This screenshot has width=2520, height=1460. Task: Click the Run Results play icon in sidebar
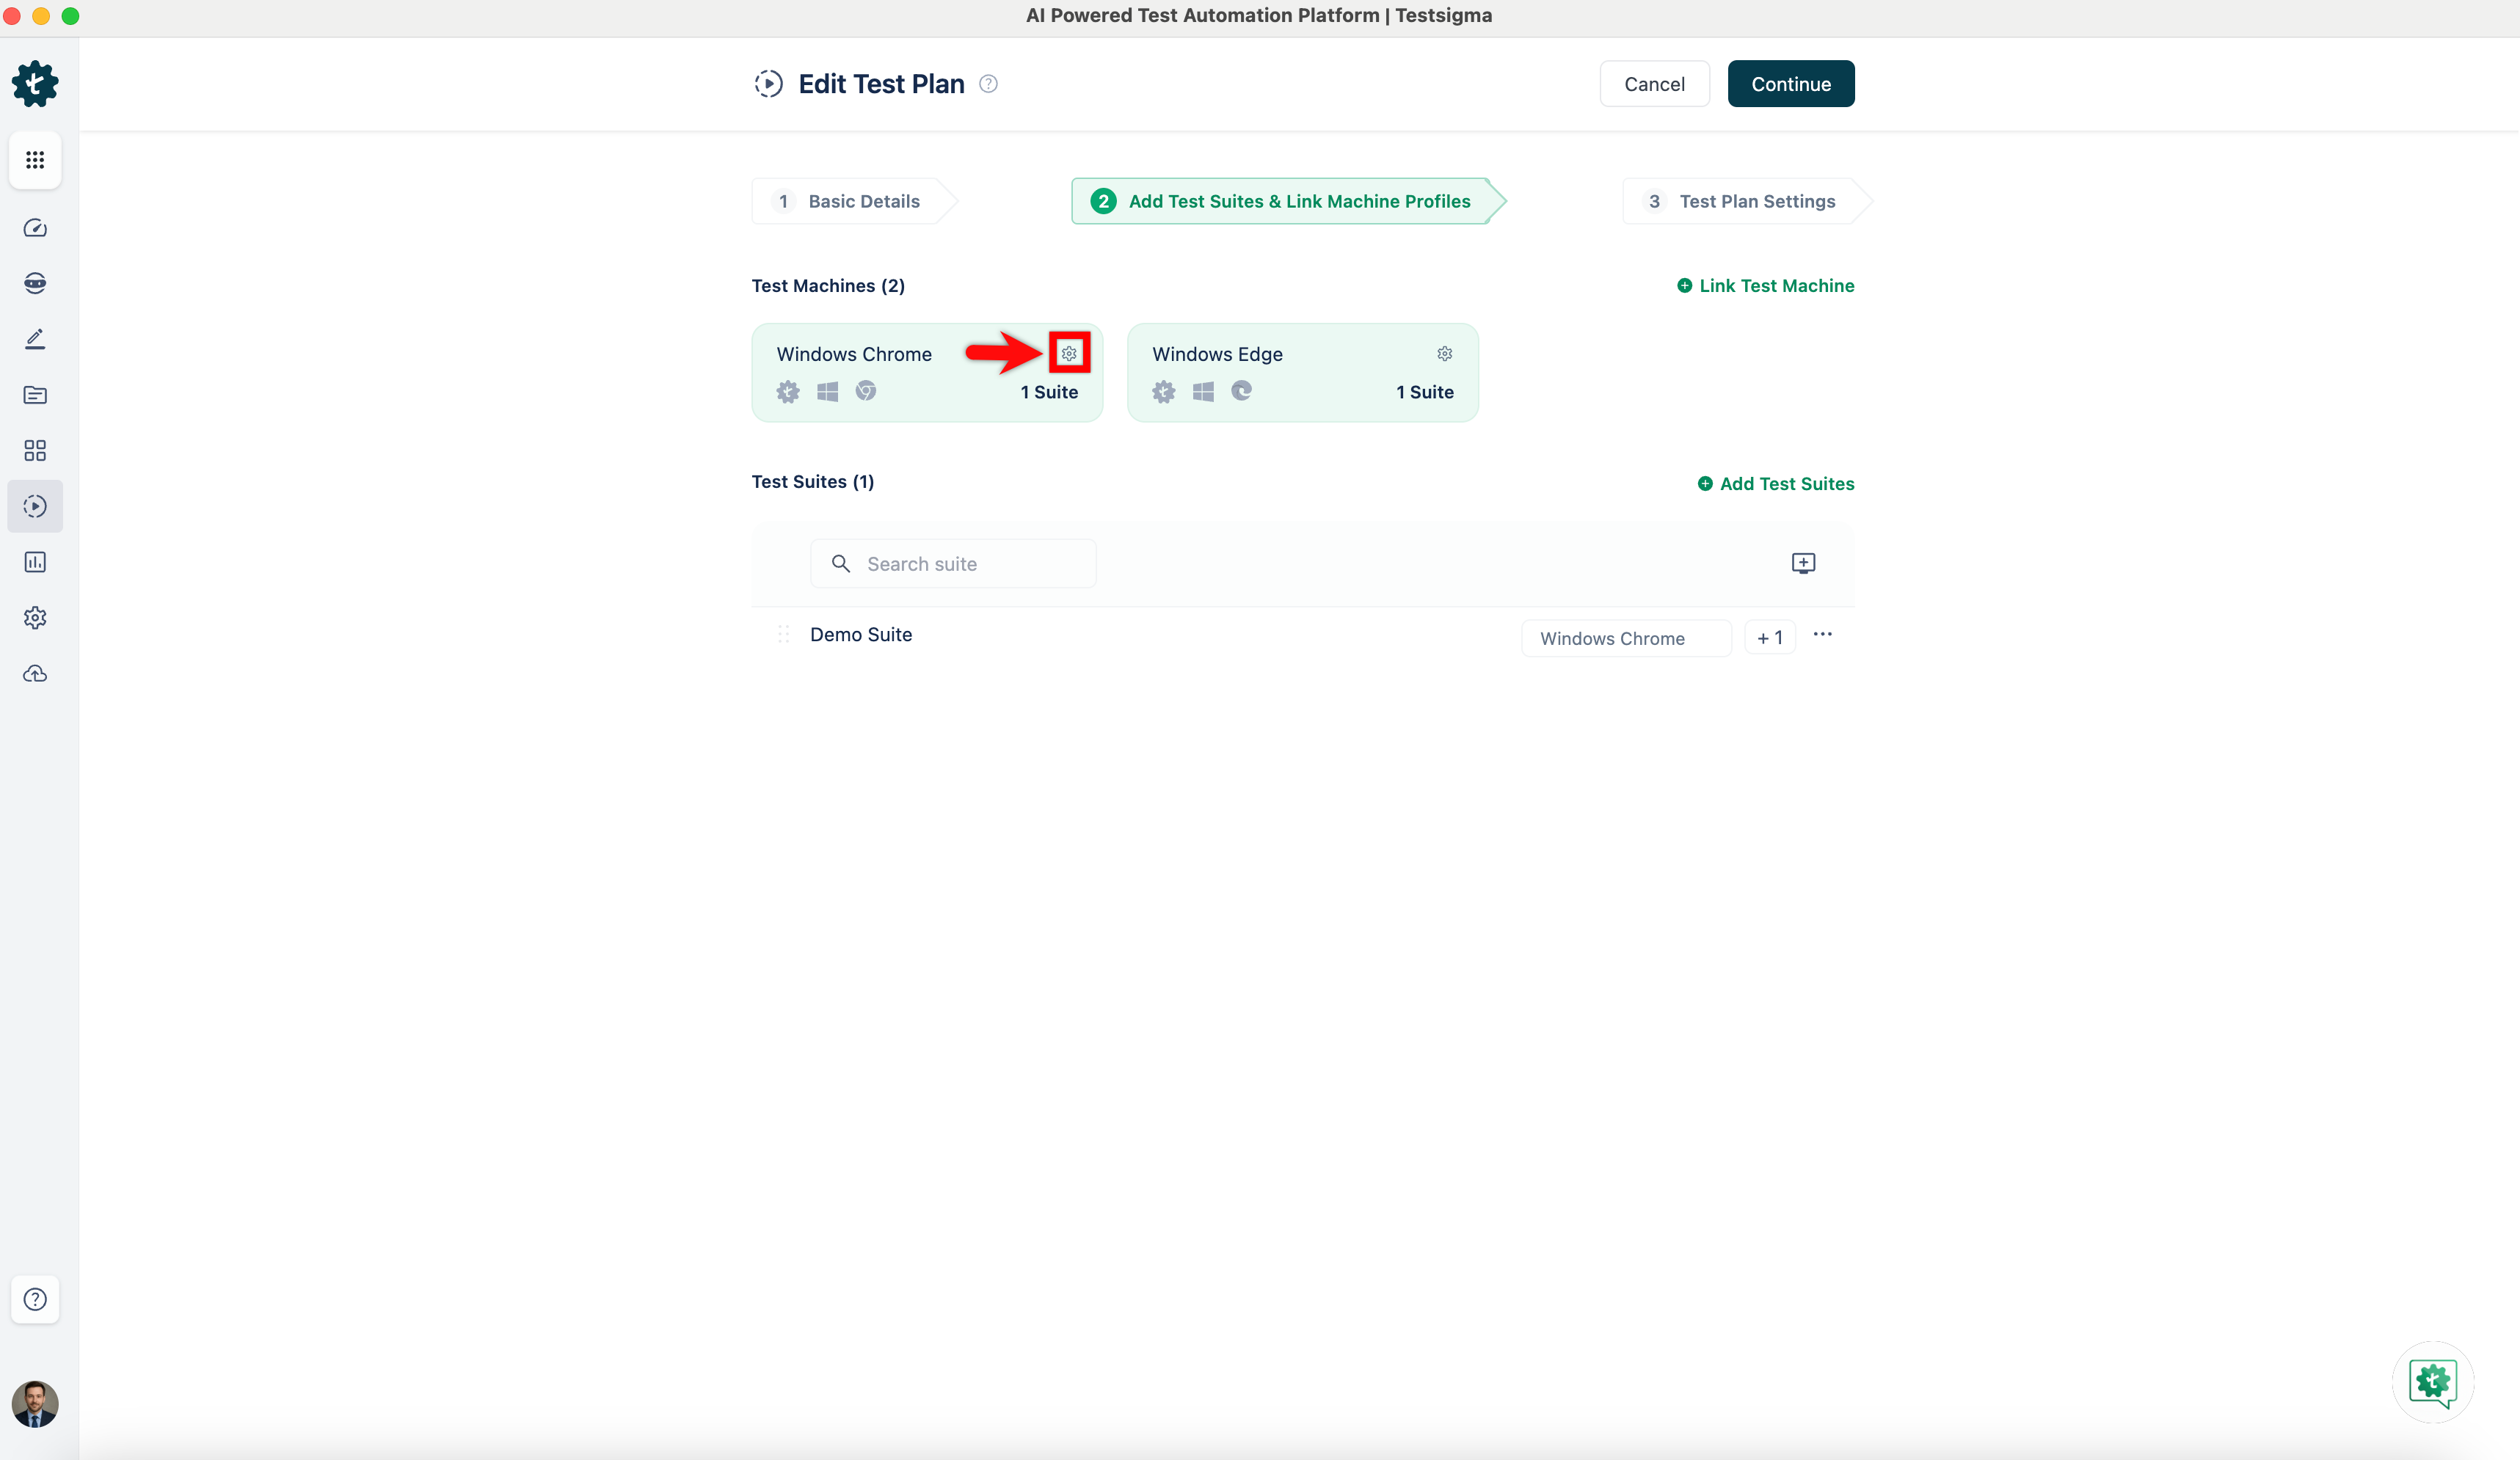[35, 506]
